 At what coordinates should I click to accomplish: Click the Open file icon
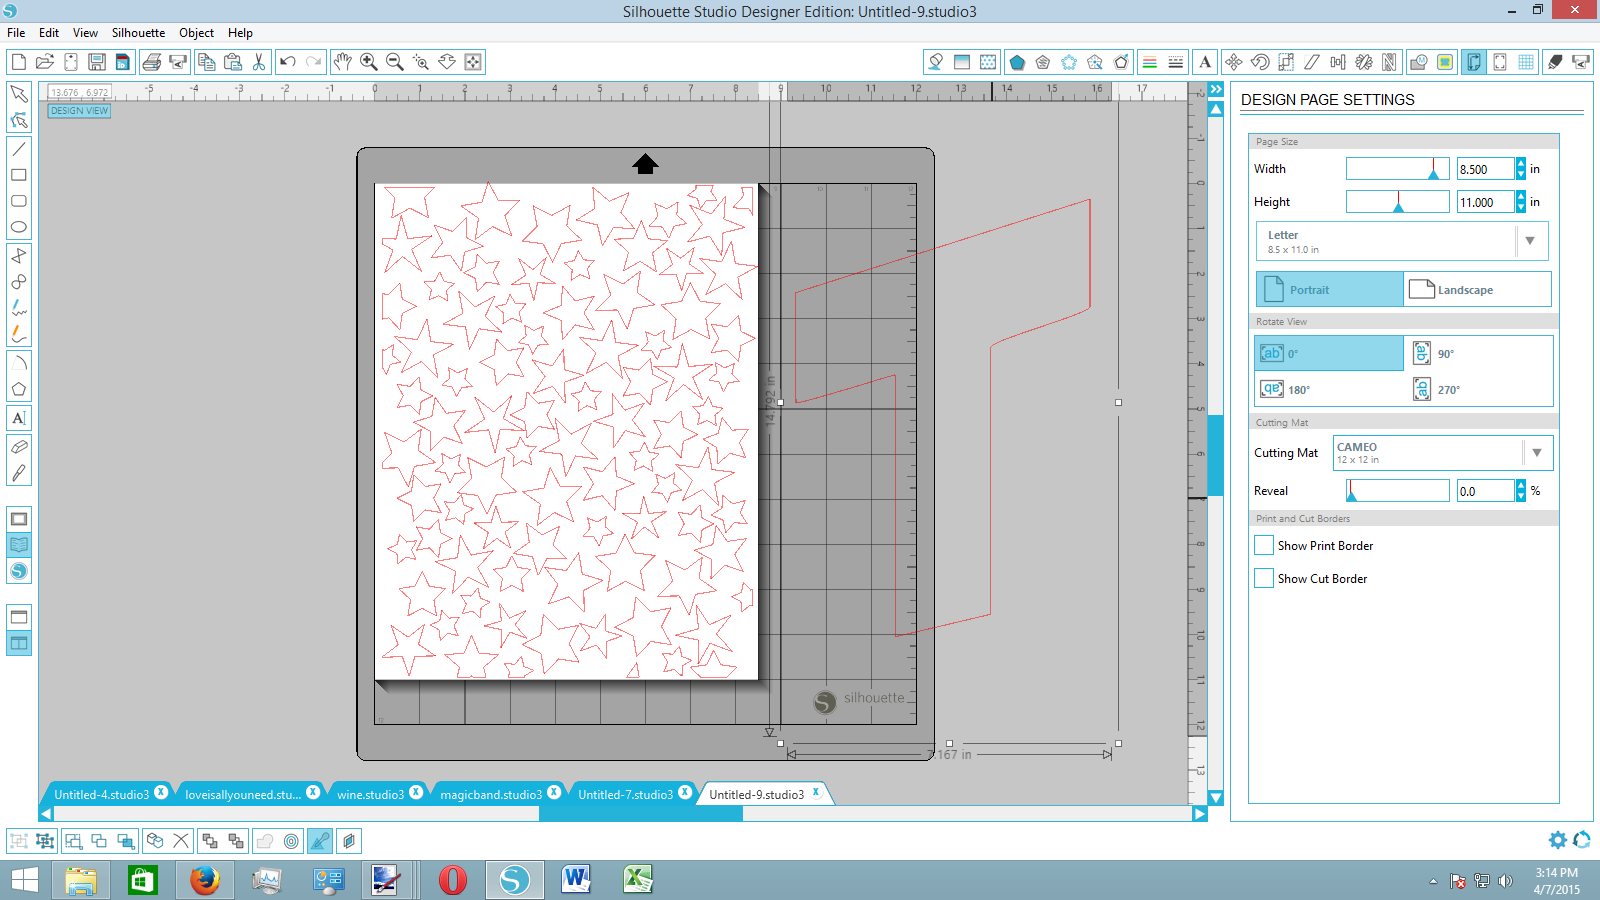pos(45,62)
